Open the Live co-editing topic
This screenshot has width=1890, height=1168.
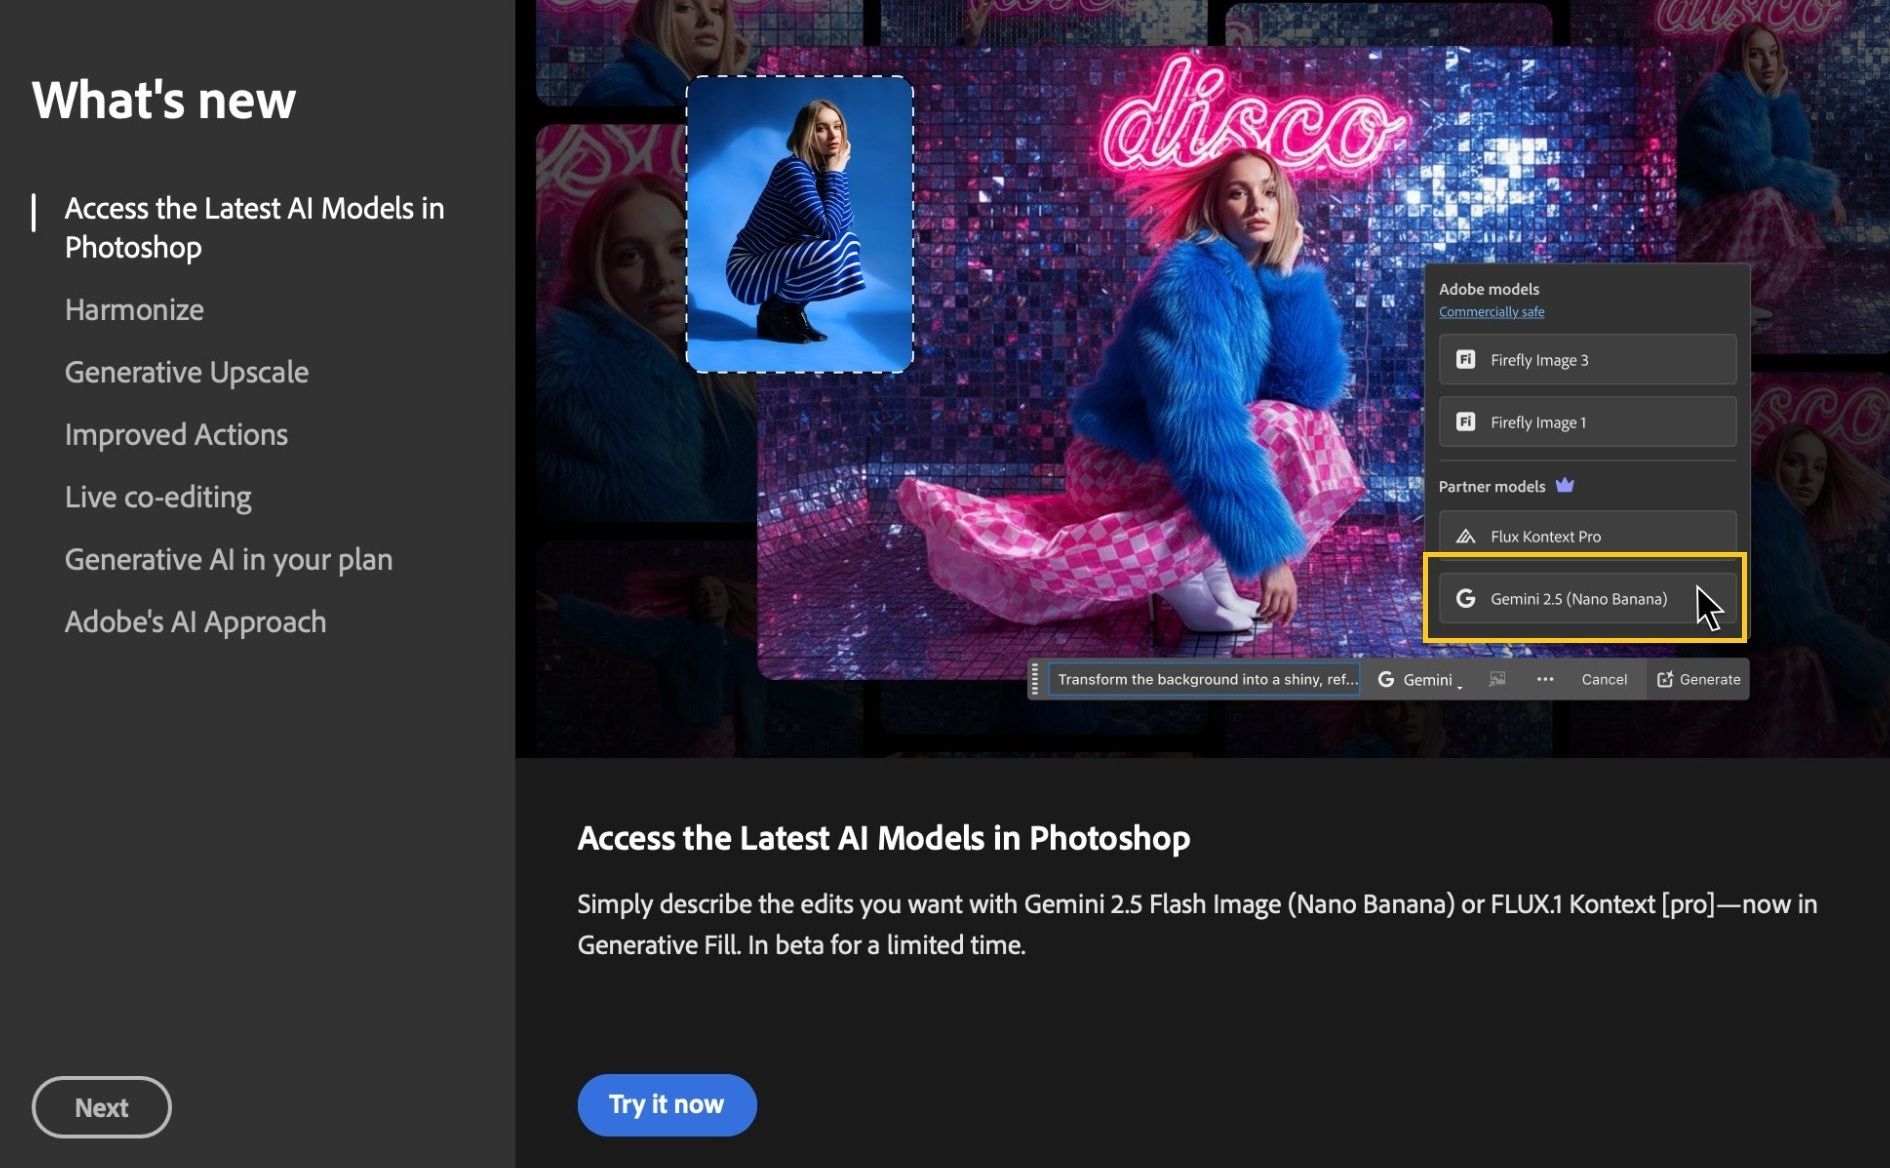[x=158, y=497]
